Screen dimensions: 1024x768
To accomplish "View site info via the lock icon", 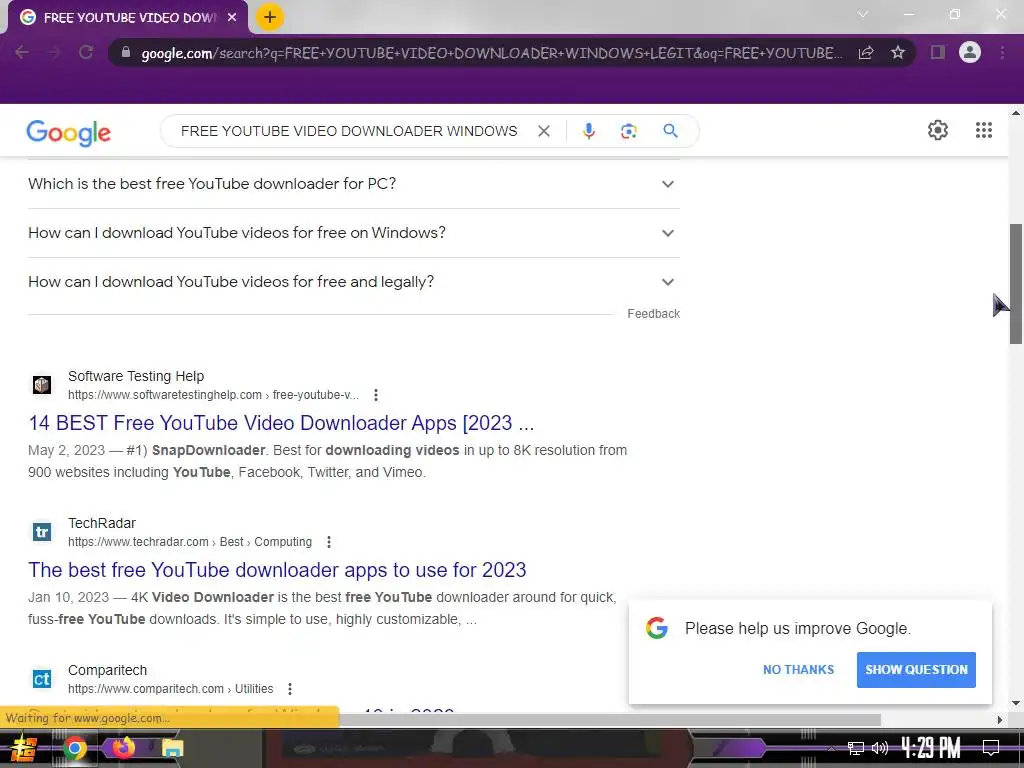I will click(126, 52).
